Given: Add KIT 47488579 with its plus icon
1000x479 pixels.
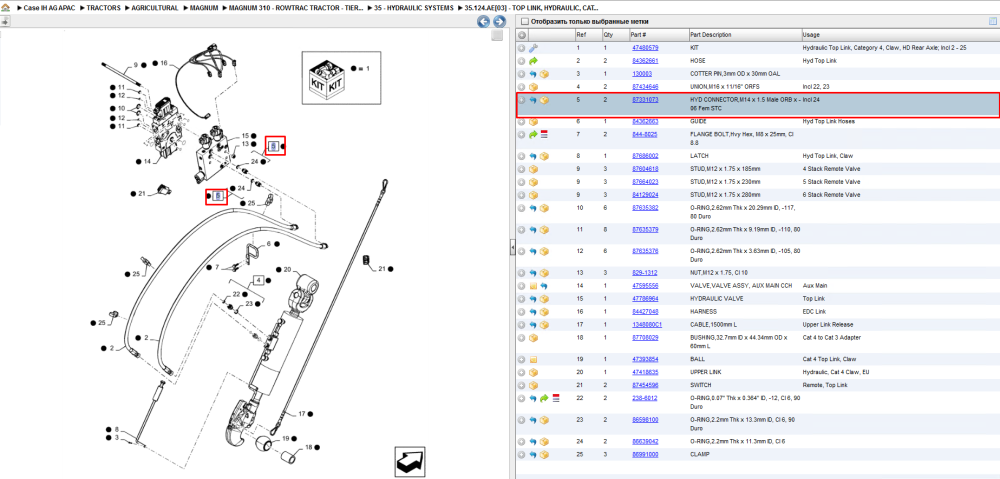Looking at the screenshot, I should [522, 48].
